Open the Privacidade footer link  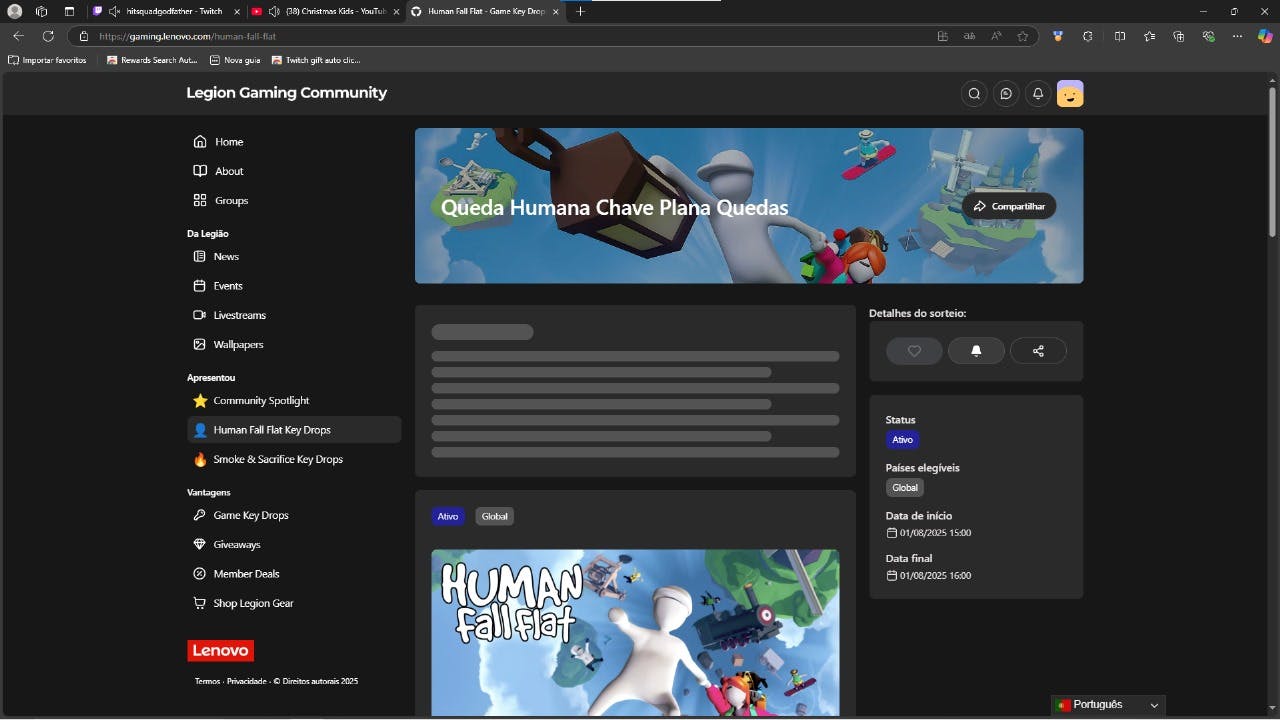(x=246, y=681)
